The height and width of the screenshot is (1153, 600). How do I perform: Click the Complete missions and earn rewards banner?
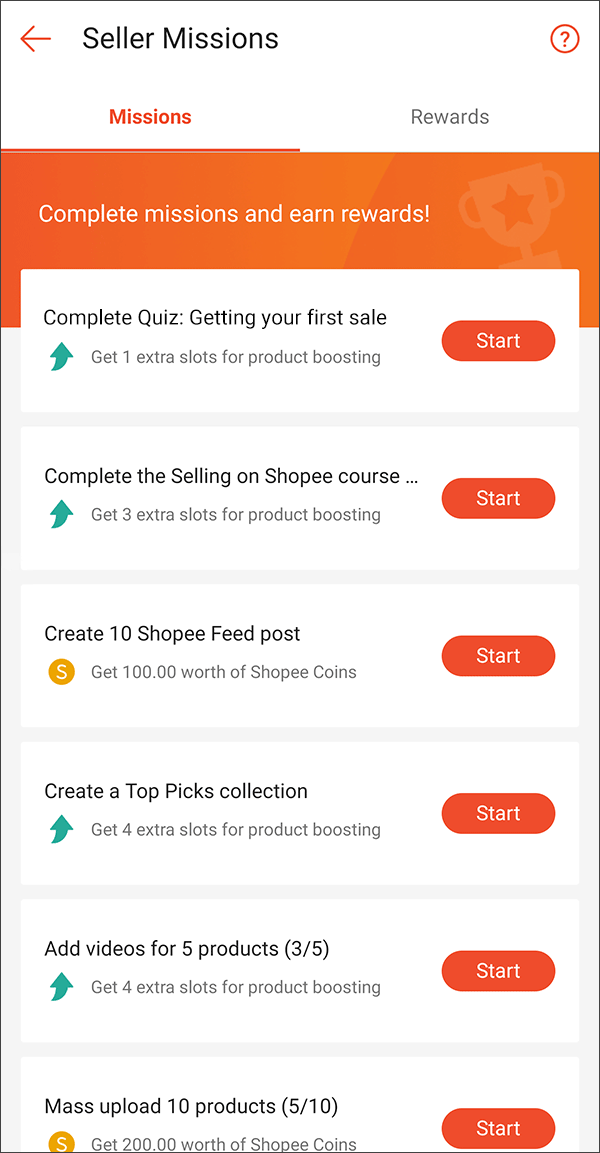click(x=234, y=213)
